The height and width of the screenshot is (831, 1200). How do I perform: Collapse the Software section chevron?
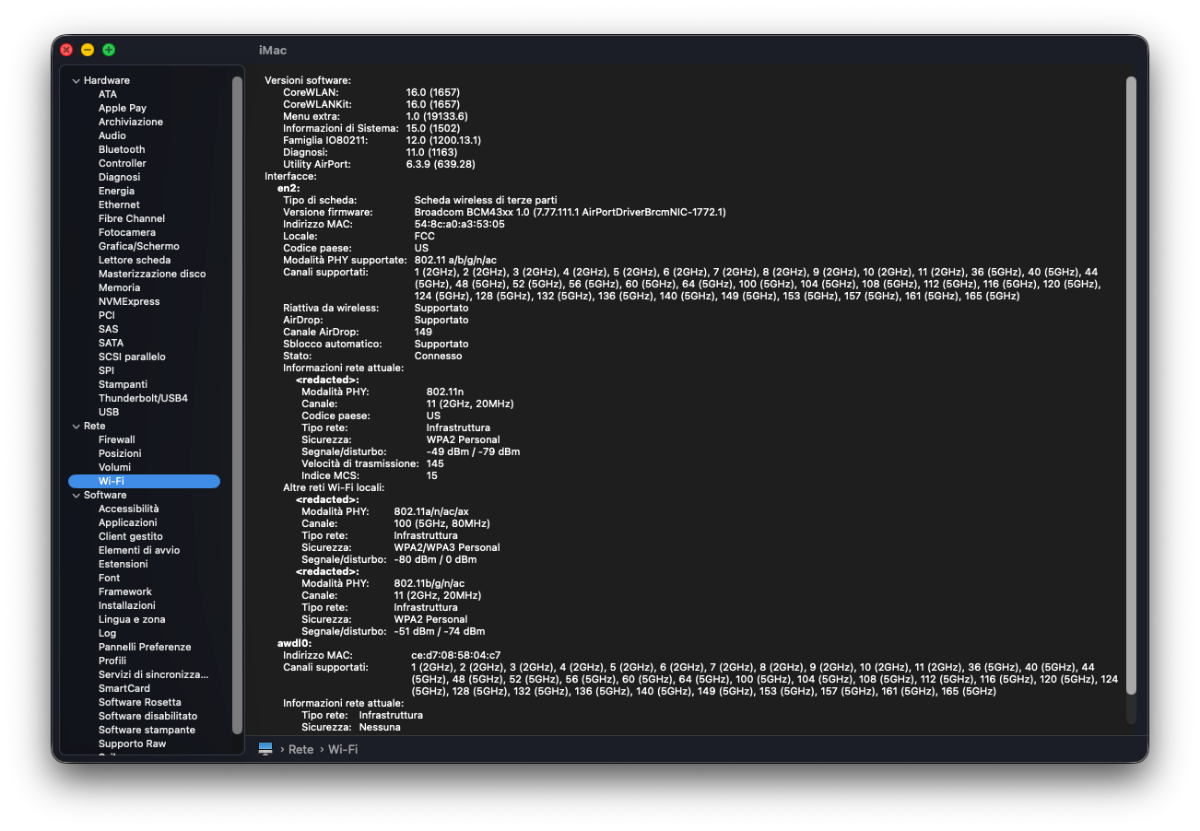(x=76, y=495)
